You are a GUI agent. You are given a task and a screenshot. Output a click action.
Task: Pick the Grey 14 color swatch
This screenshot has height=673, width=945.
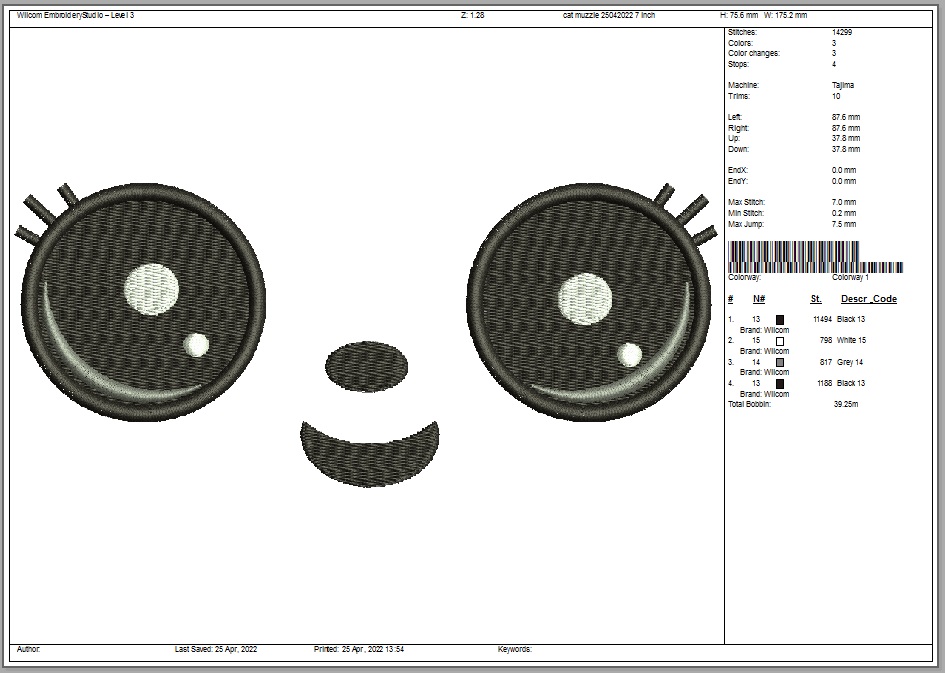[780, 362]
